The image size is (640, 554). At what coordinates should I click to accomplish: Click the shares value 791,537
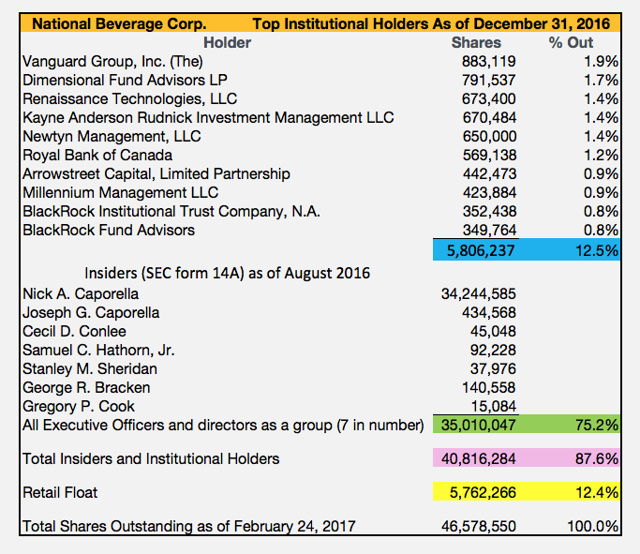click(489, 80)
